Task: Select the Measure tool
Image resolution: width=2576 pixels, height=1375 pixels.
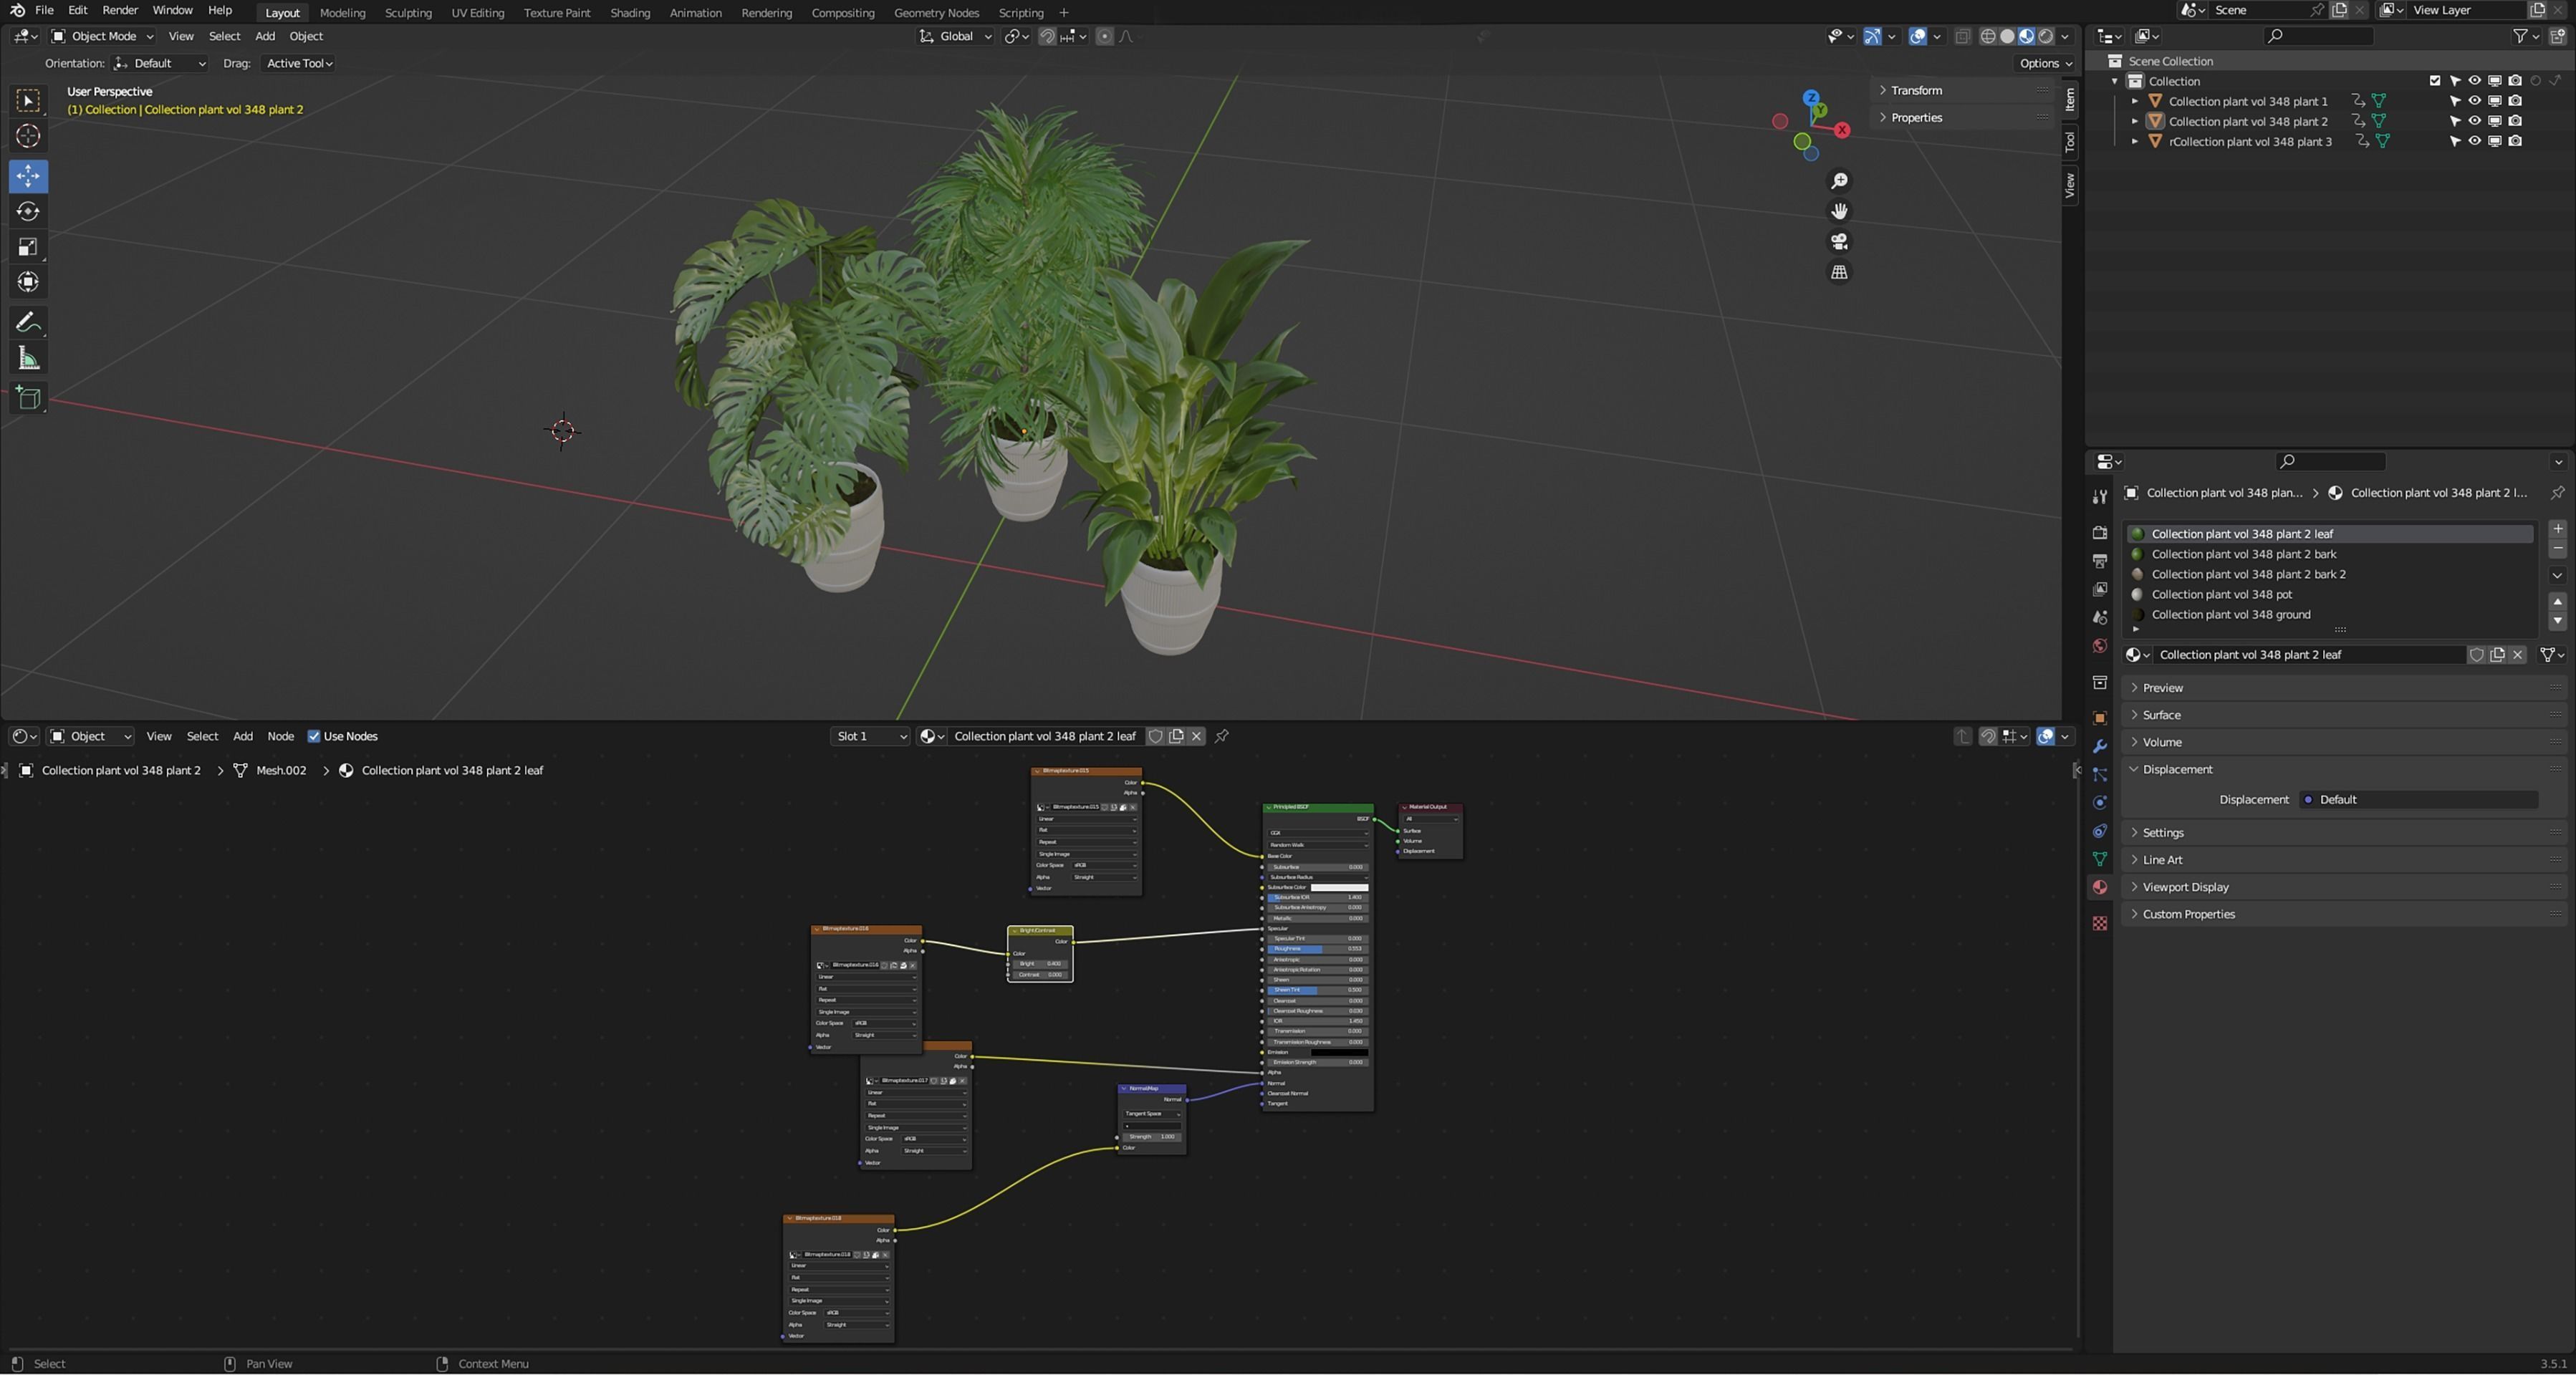Action: click(28, 358)
